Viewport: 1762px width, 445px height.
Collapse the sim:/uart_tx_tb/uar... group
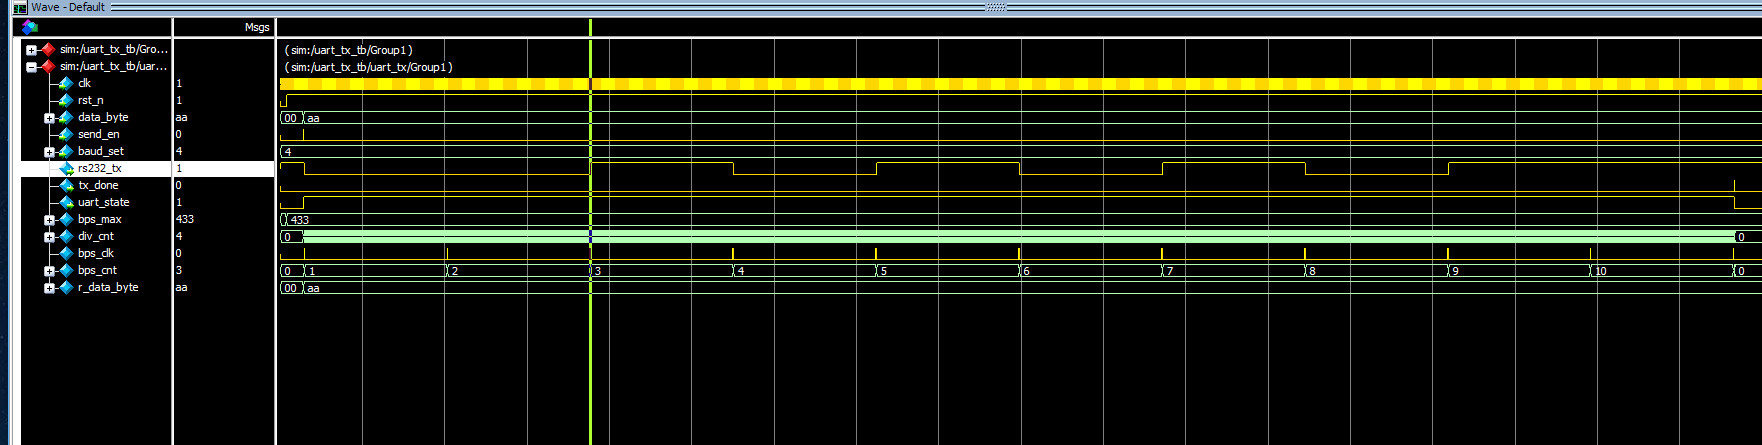pyautogui.click(x=31, y=67)
